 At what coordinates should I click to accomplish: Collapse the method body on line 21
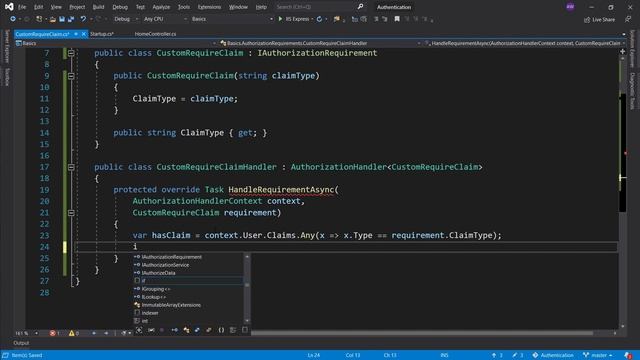(x=71, y=213)
